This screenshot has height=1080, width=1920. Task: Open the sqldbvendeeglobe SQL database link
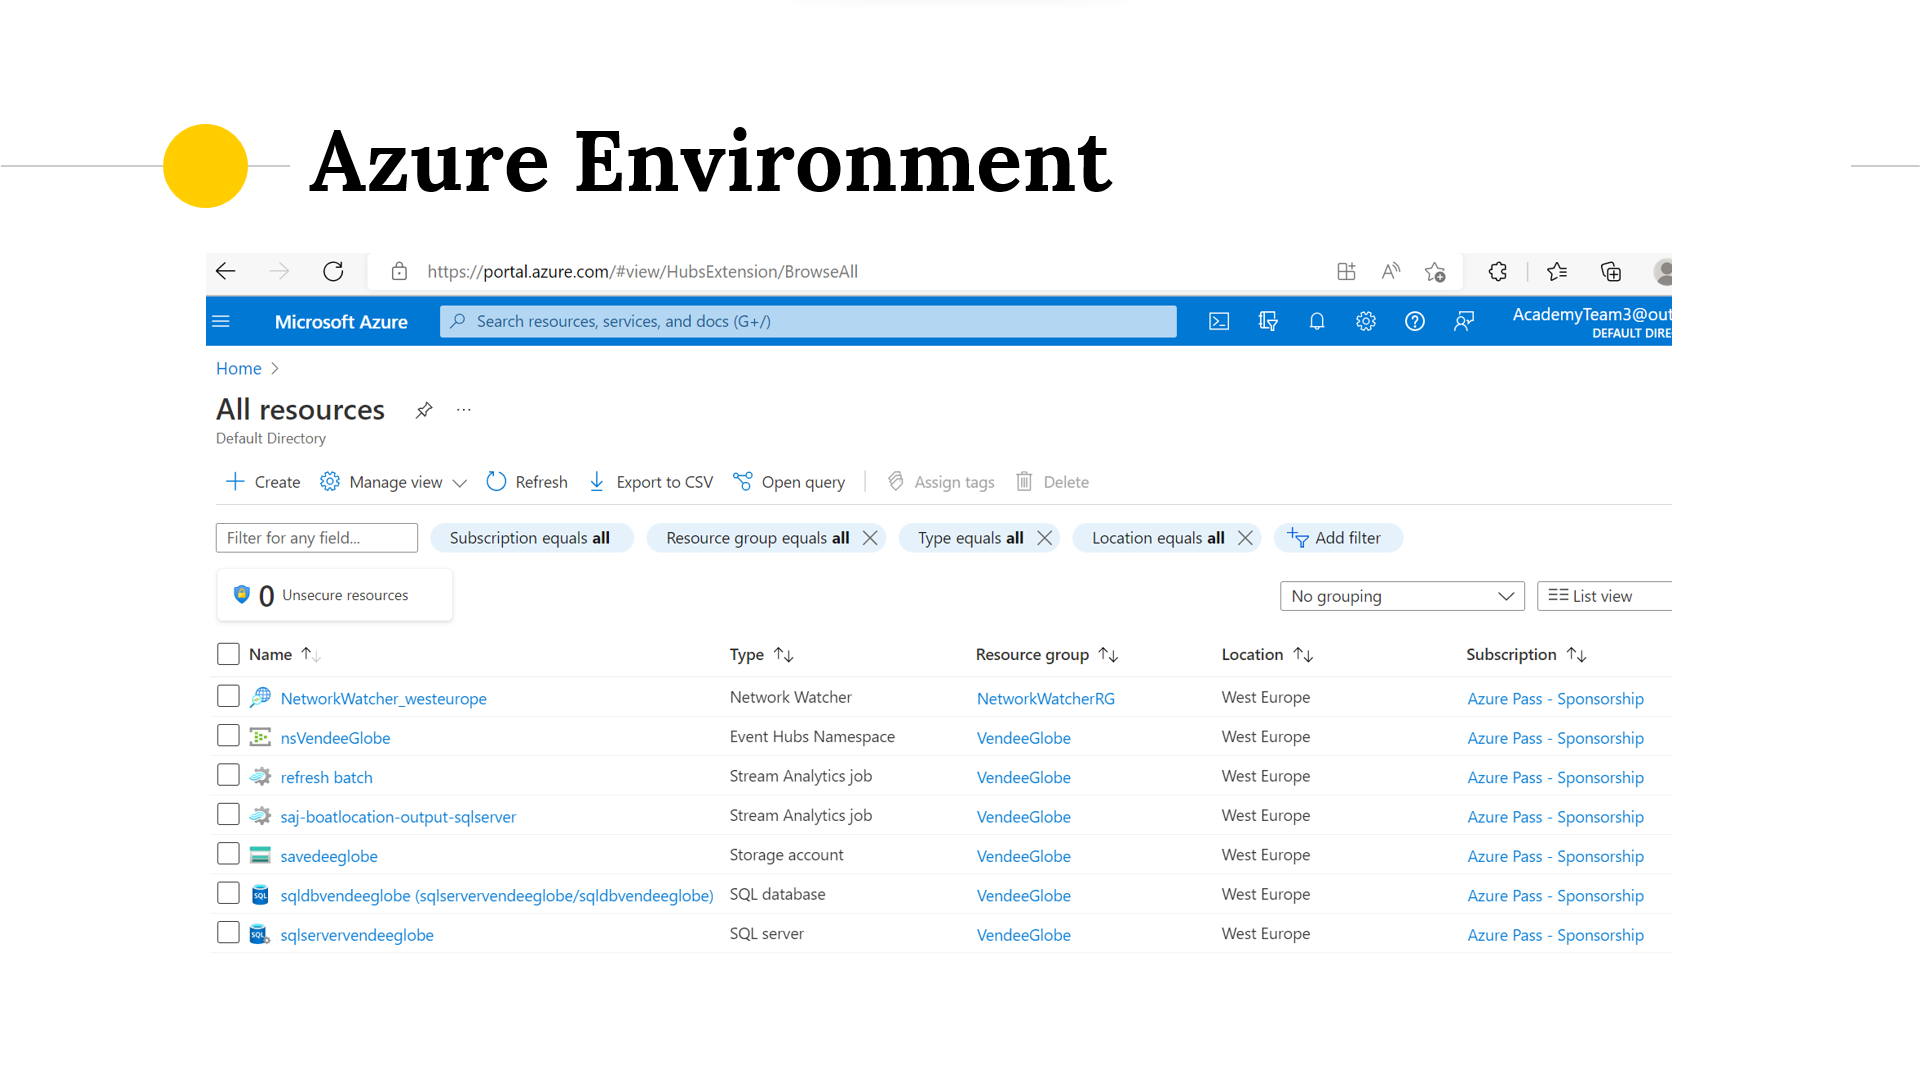click(x=497, y=896)
